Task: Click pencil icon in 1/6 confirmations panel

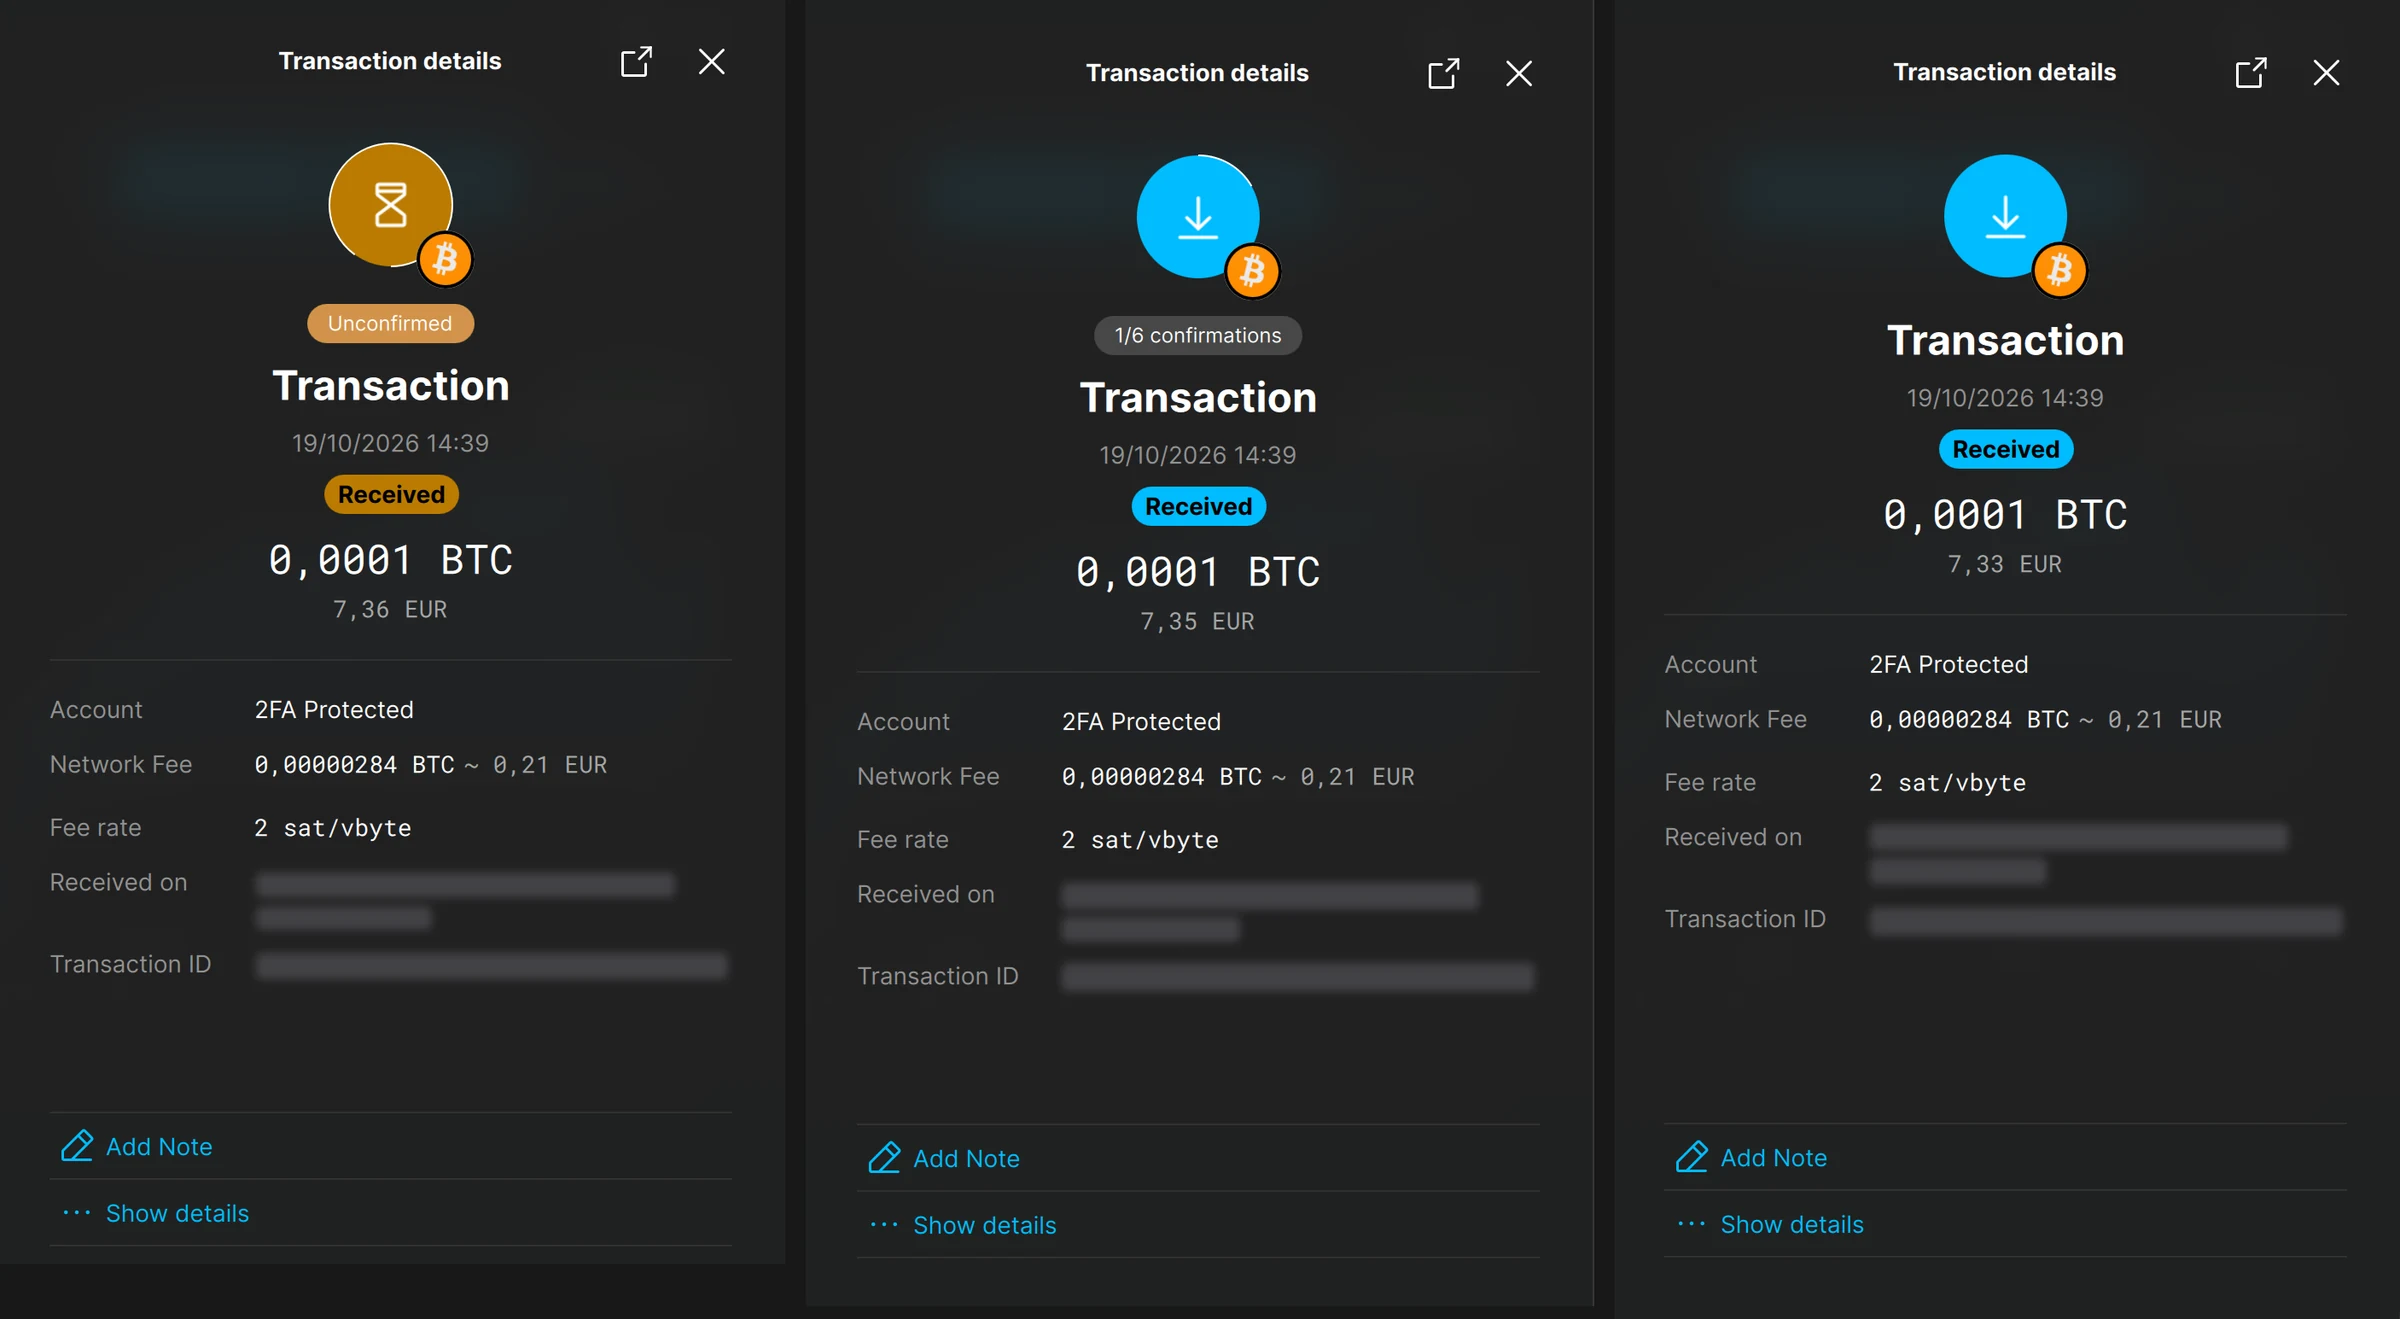Action: 884,1158
